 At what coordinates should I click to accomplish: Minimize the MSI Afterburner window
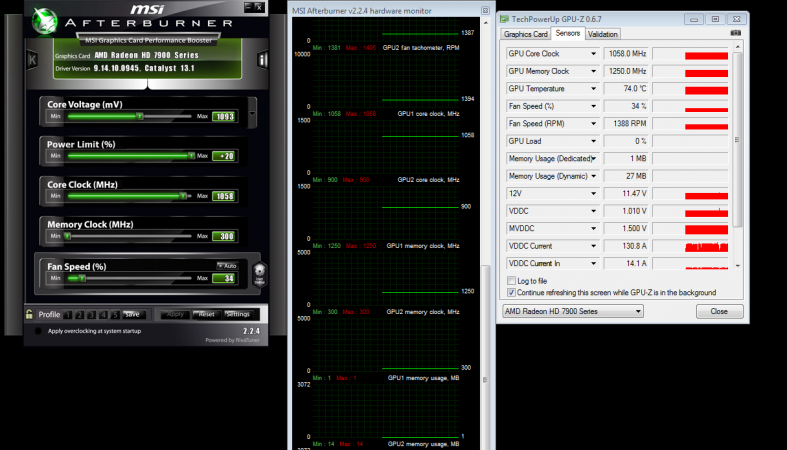click(248, 7)
